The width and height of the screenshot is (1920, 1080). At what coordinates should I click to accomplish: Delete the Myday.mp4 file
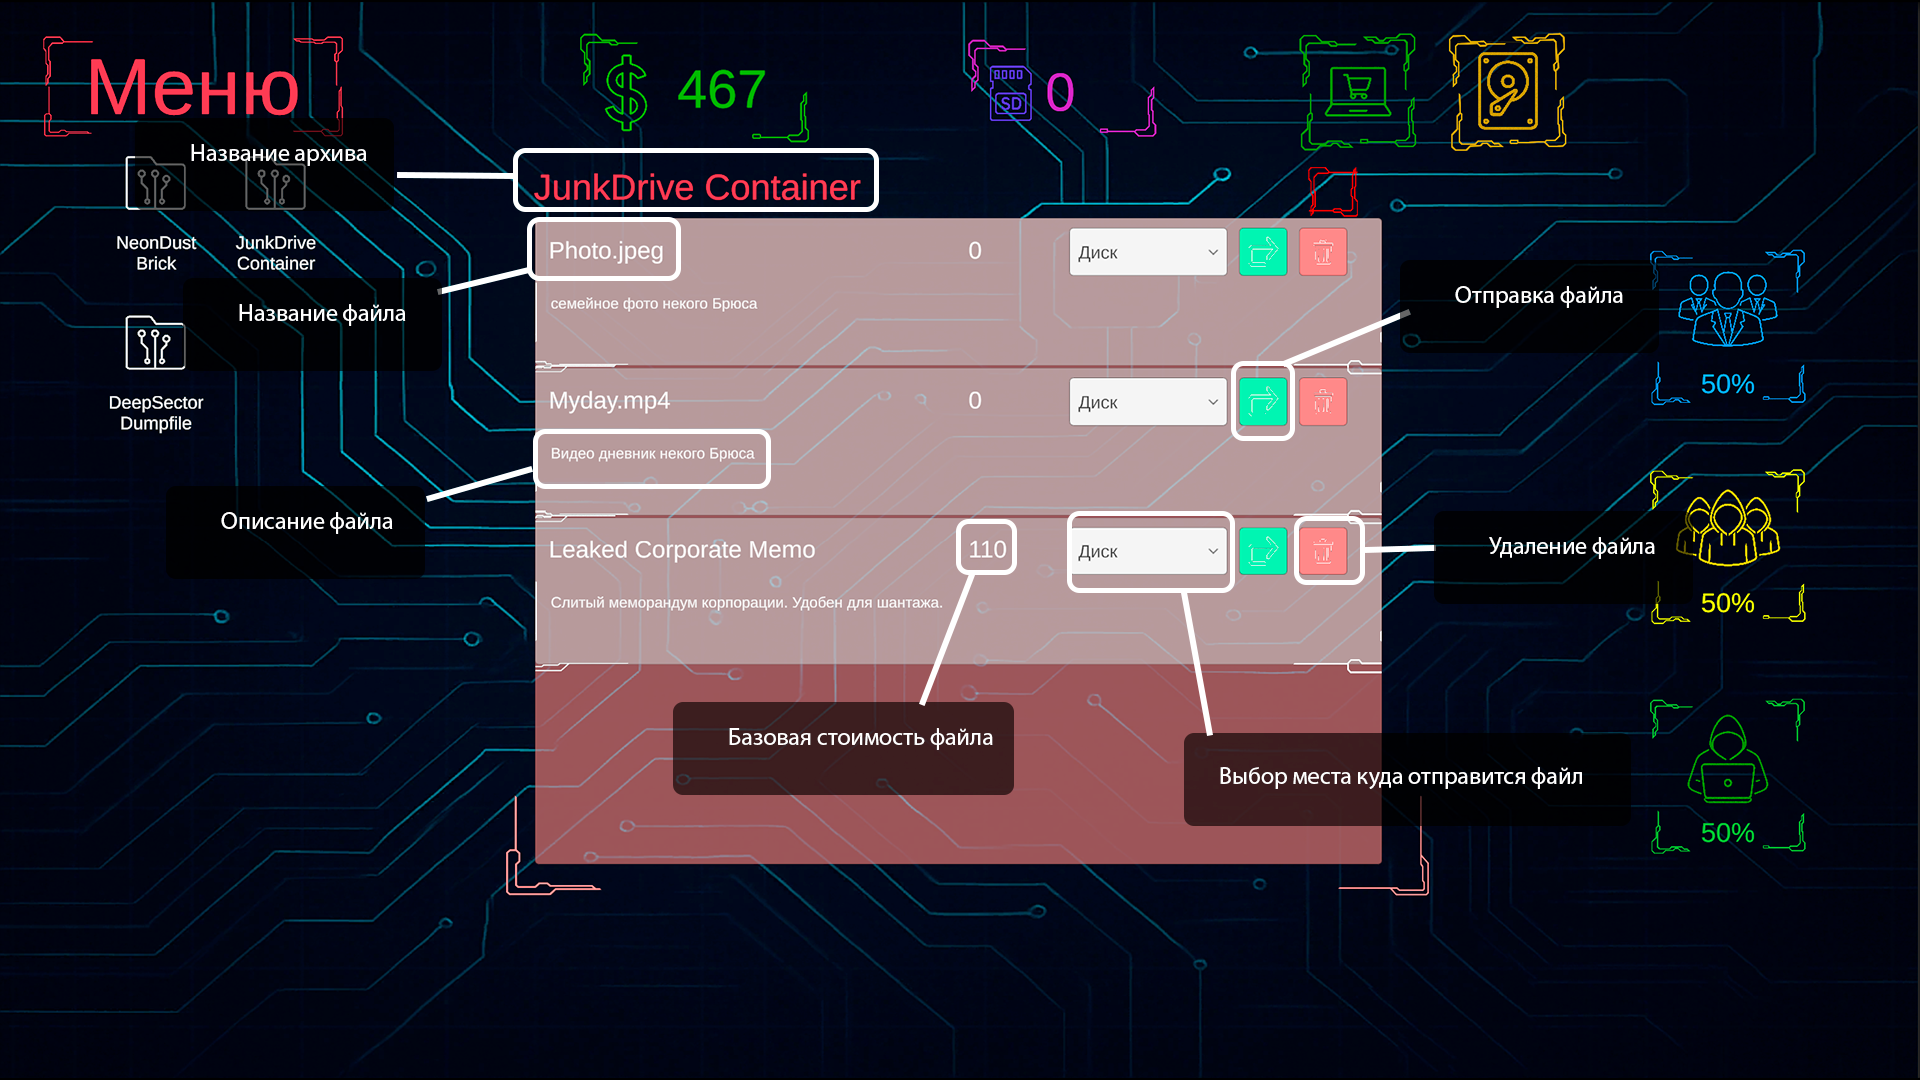[1323, 402]
